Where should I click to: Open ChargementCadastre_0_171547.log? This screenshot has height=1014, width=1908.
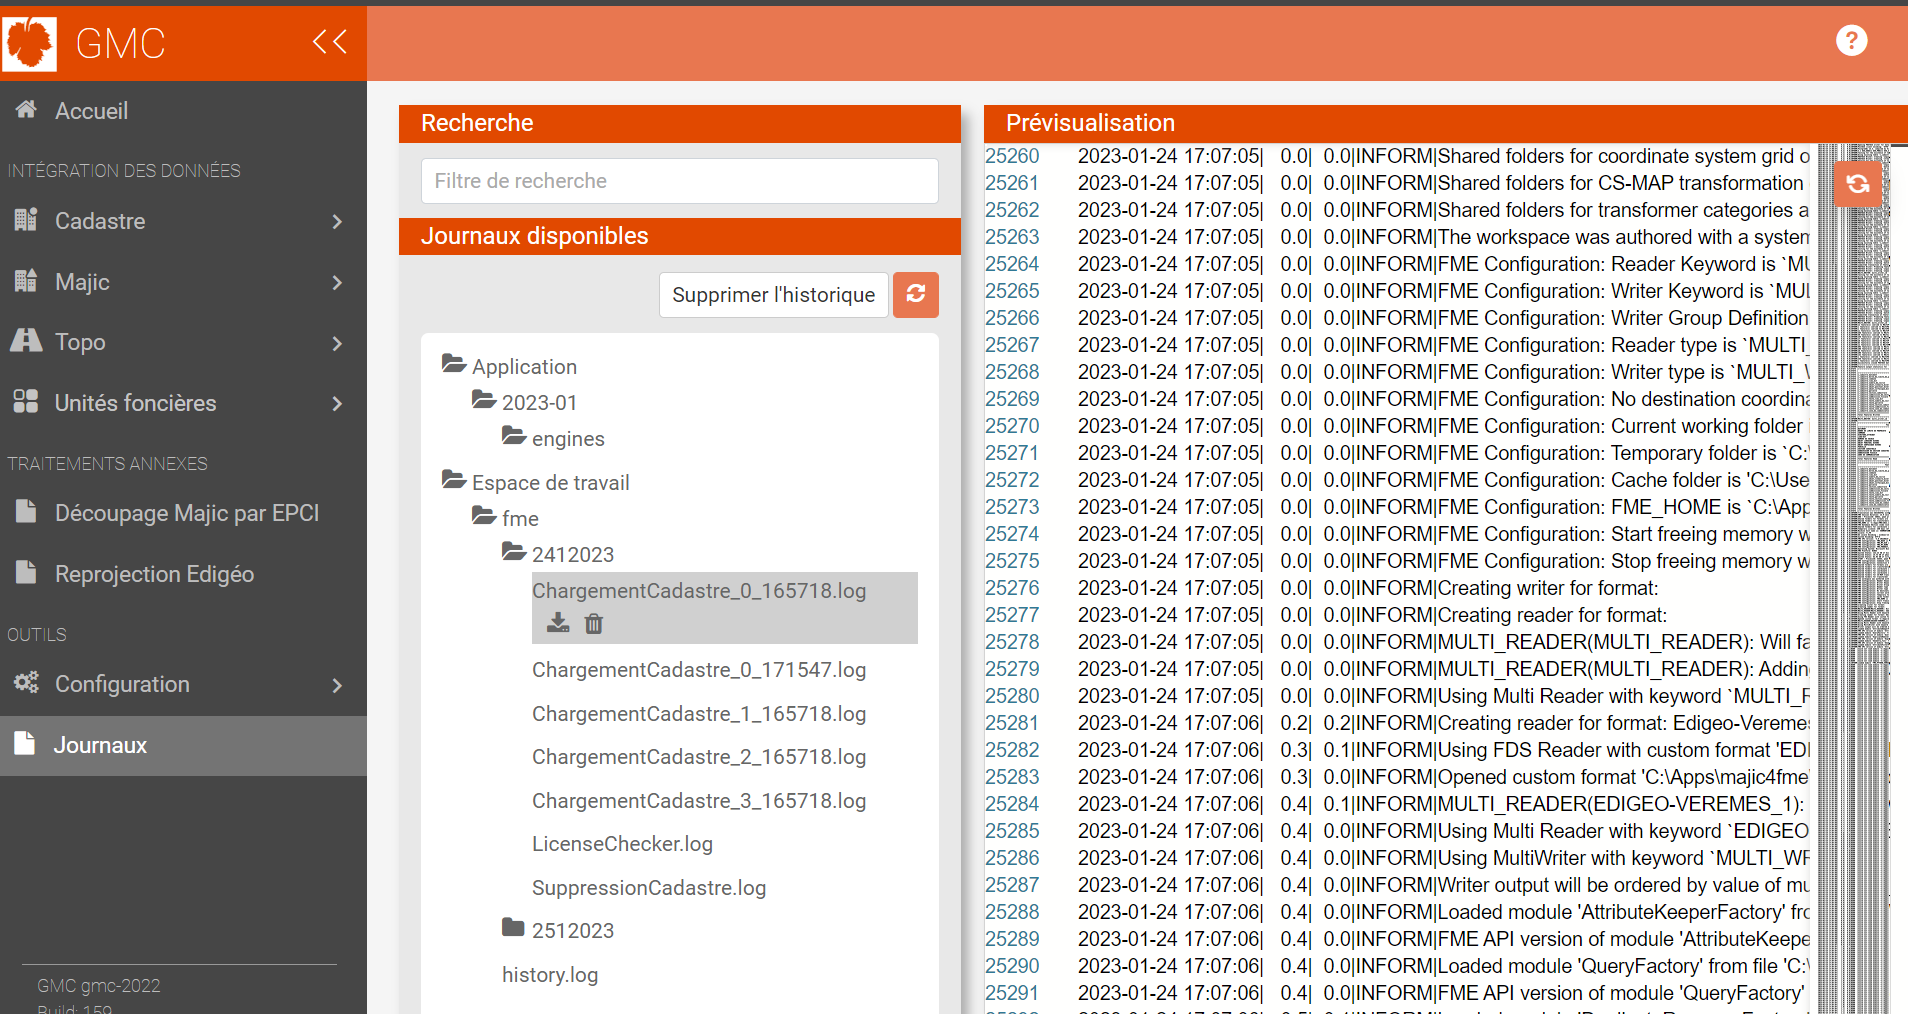(699, 670)
